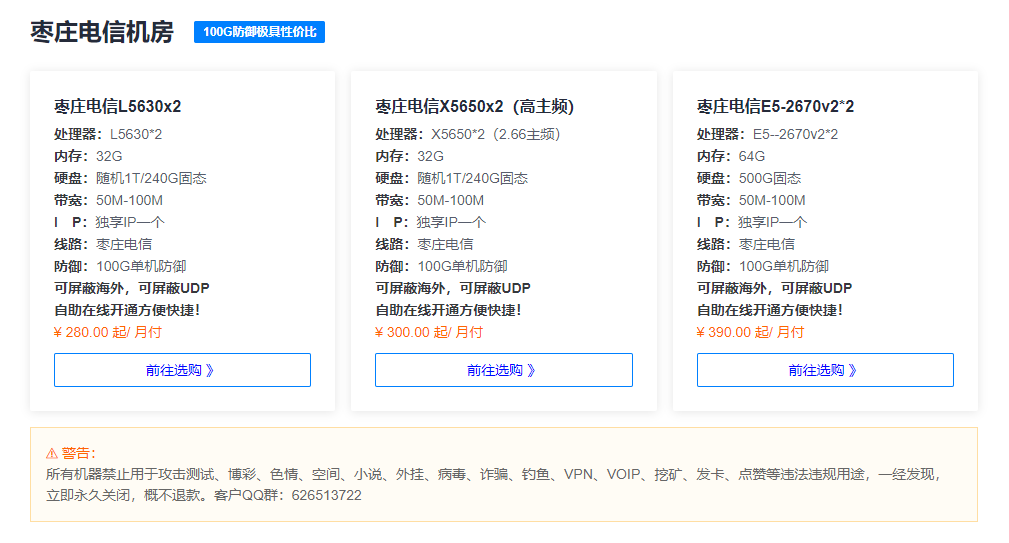Screen dimensions: 1009x543
Task: Click the 32G memory value in L5630x2 card
Action: point(109,156)
